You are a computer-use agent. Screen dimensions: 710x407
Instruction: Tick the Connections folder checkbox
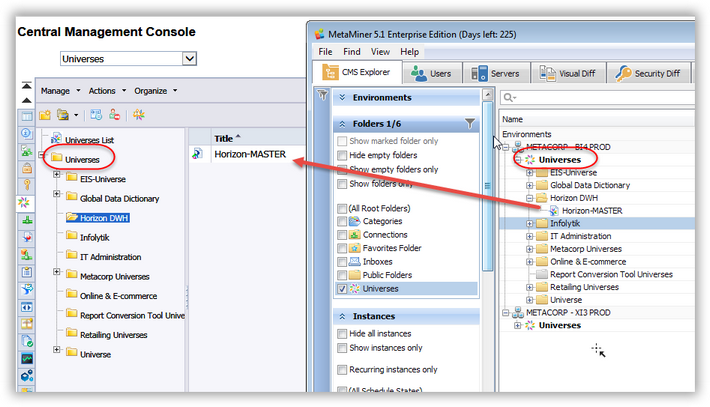[x=342, y=235]
